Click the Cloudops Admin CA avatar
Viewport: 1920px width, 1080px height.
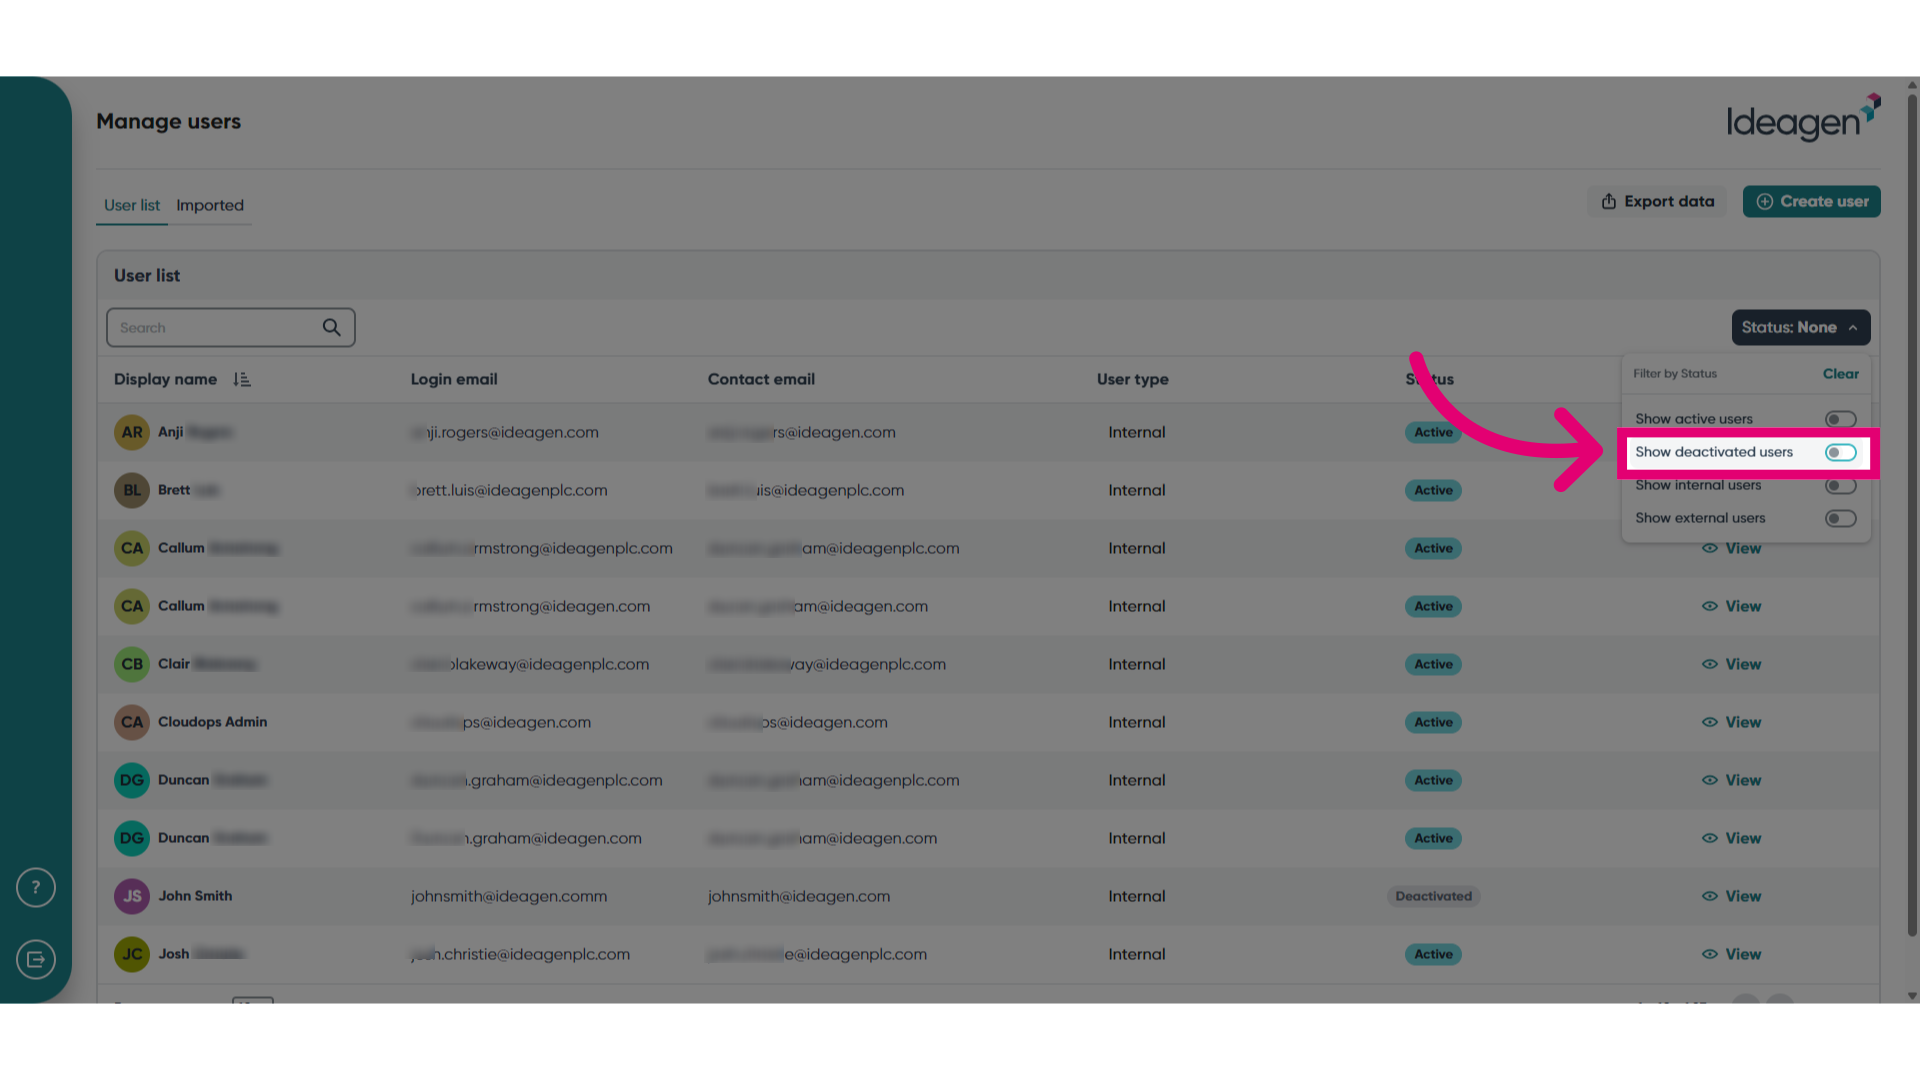tap(132, 722)
